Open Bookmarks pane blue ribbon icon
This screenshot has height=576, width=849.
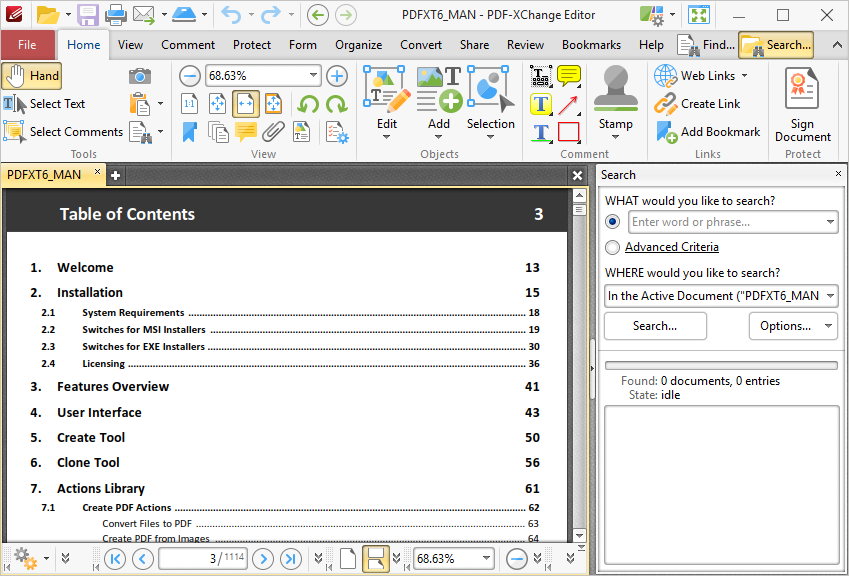click(190, 132)
